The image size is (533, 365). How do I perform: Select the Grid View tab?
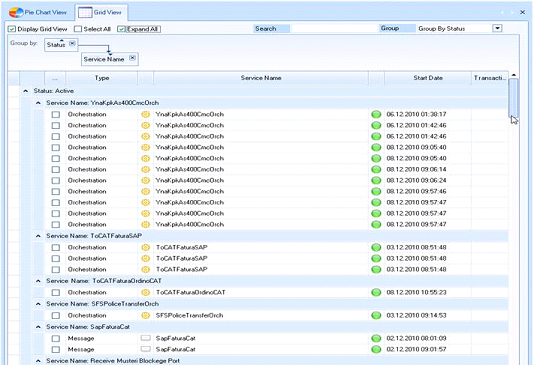[x=101, y=13]
